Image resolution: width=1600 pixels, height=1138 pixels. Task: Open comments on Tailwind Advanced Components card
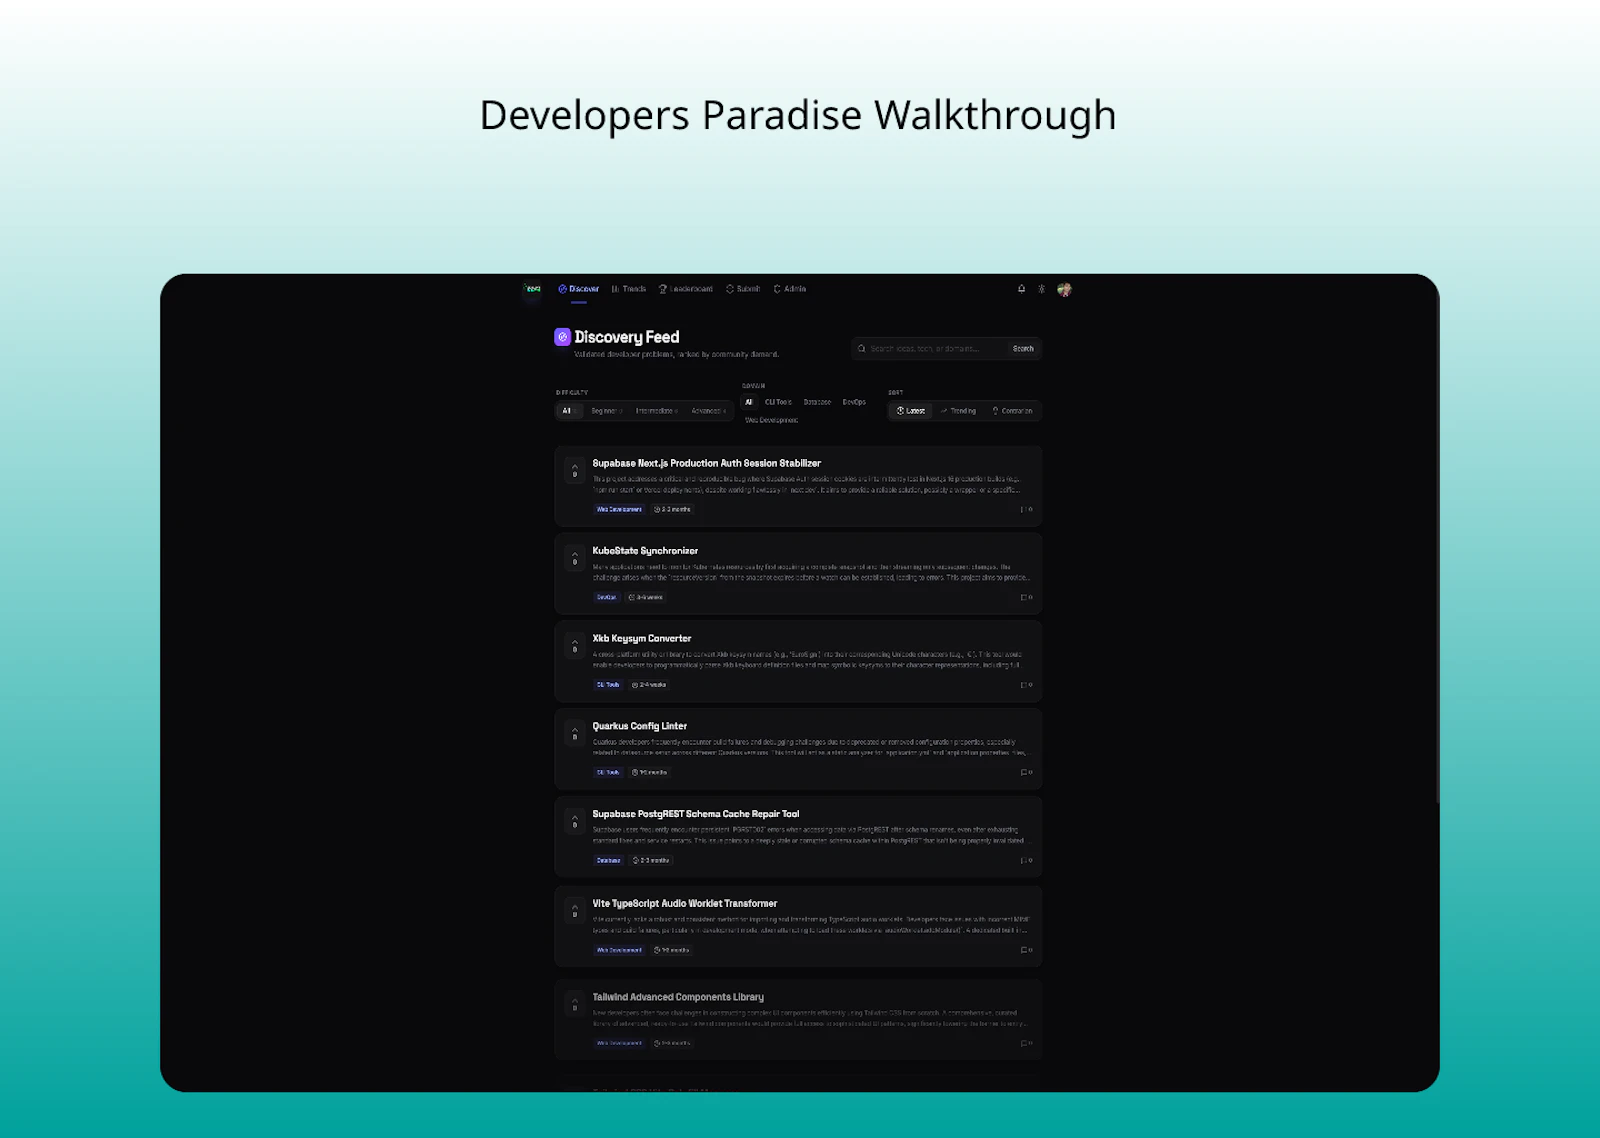point(1026,1043)
